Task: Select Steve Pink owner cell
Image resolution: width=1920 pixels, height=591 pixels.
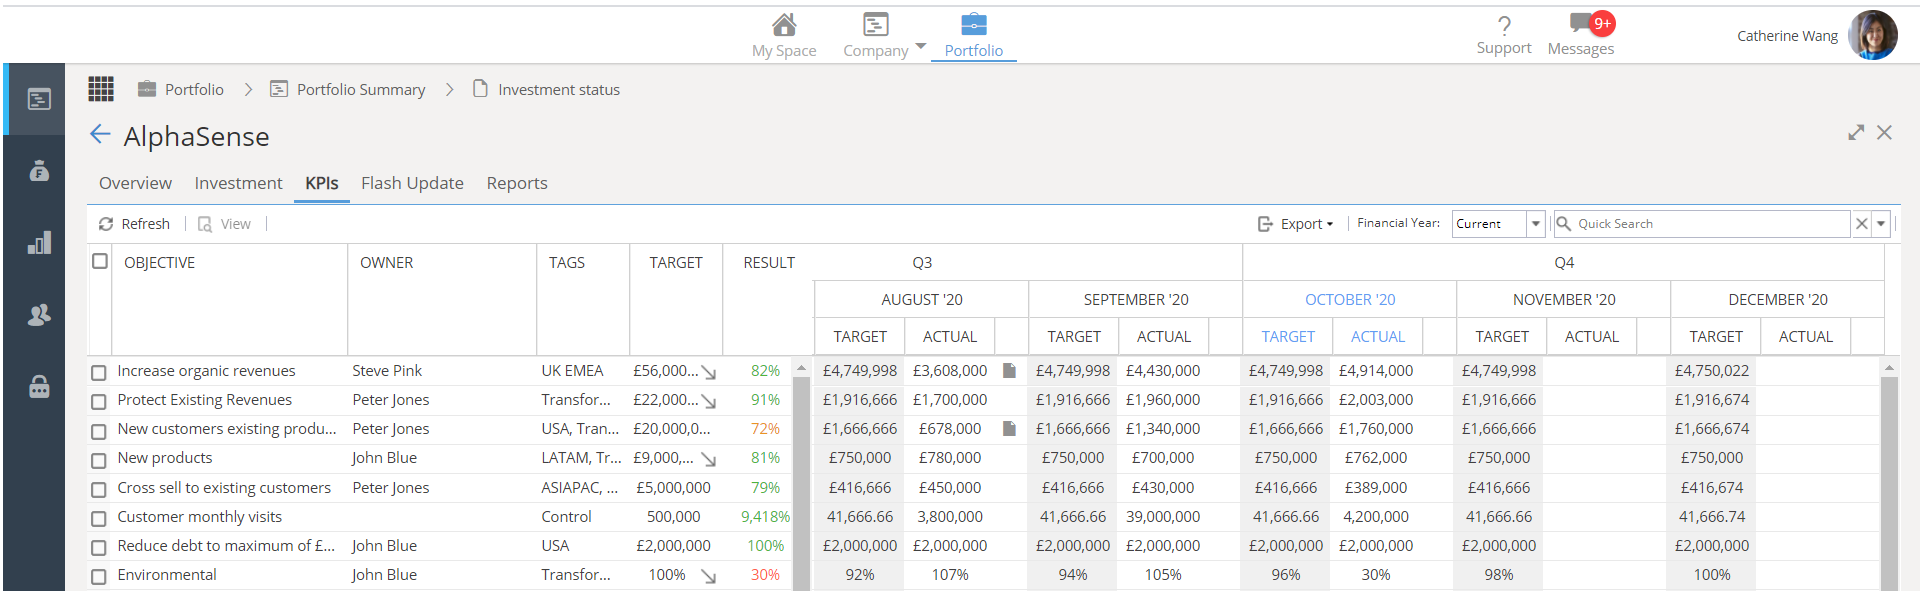Action: [x=387, y=370]
